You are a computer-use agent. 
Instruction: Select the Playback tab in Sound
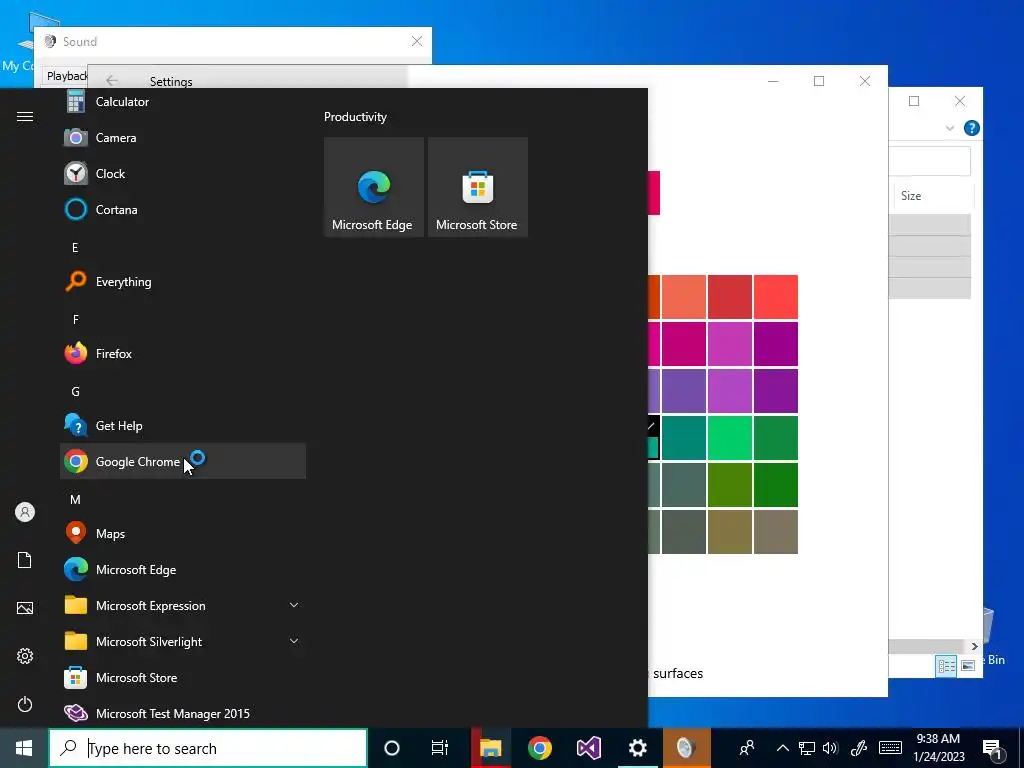point(66,76)
